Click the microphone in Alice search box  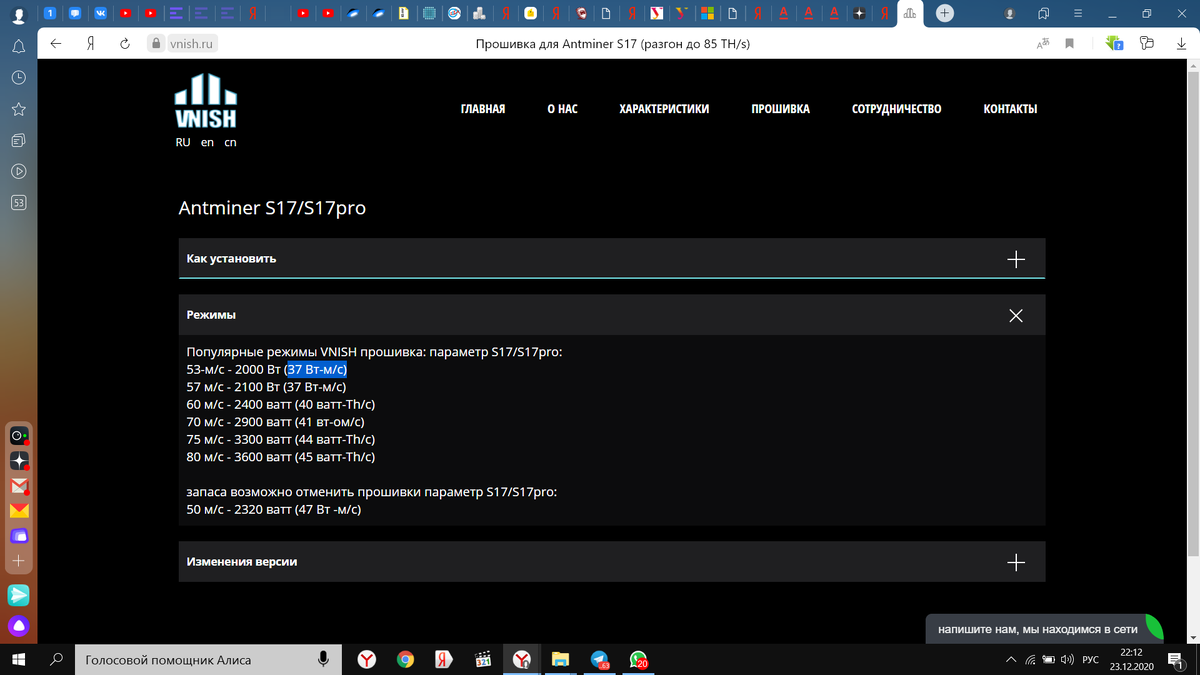tap(323, 659)
